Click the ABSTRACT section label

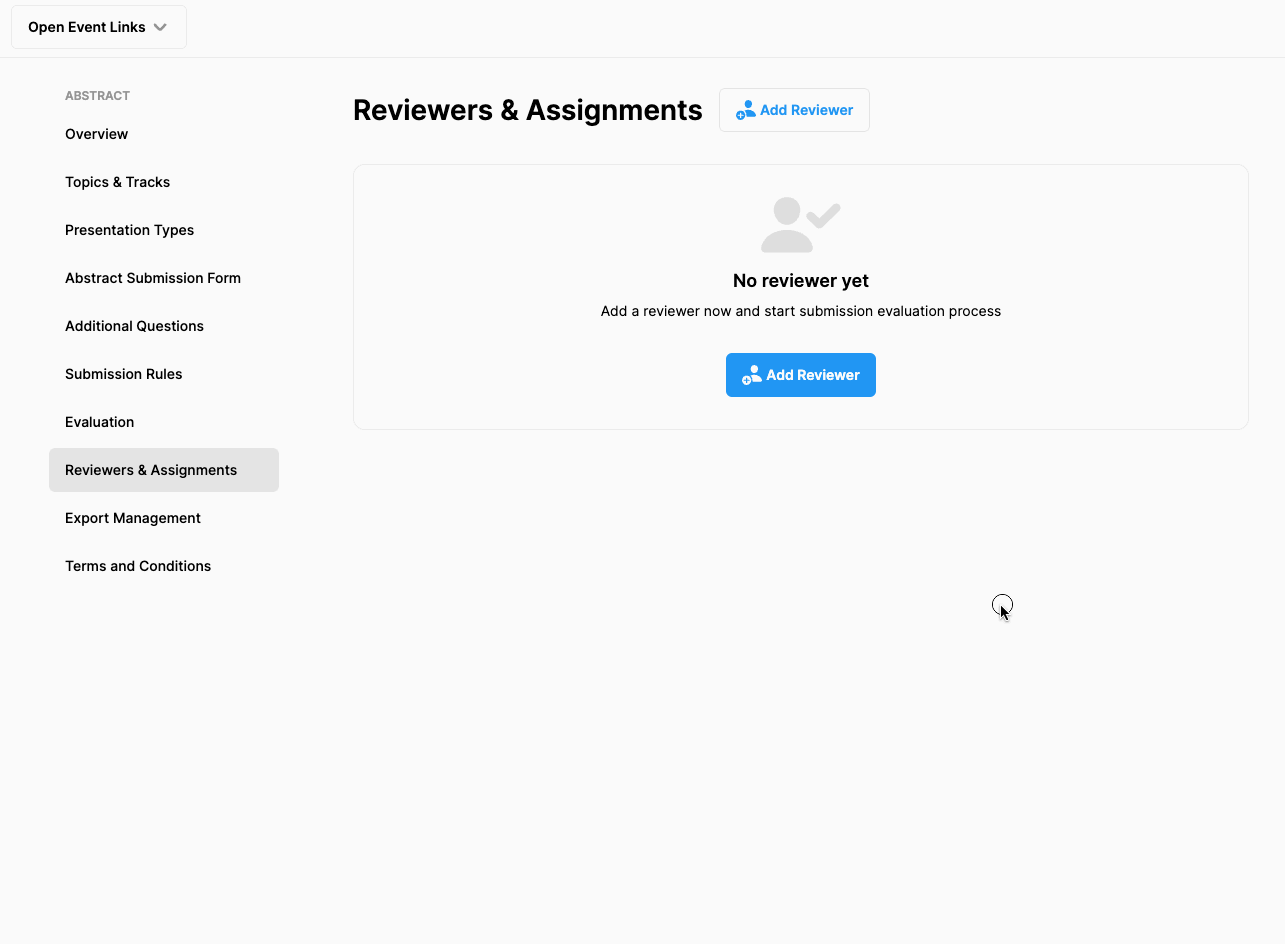[97, 95]
